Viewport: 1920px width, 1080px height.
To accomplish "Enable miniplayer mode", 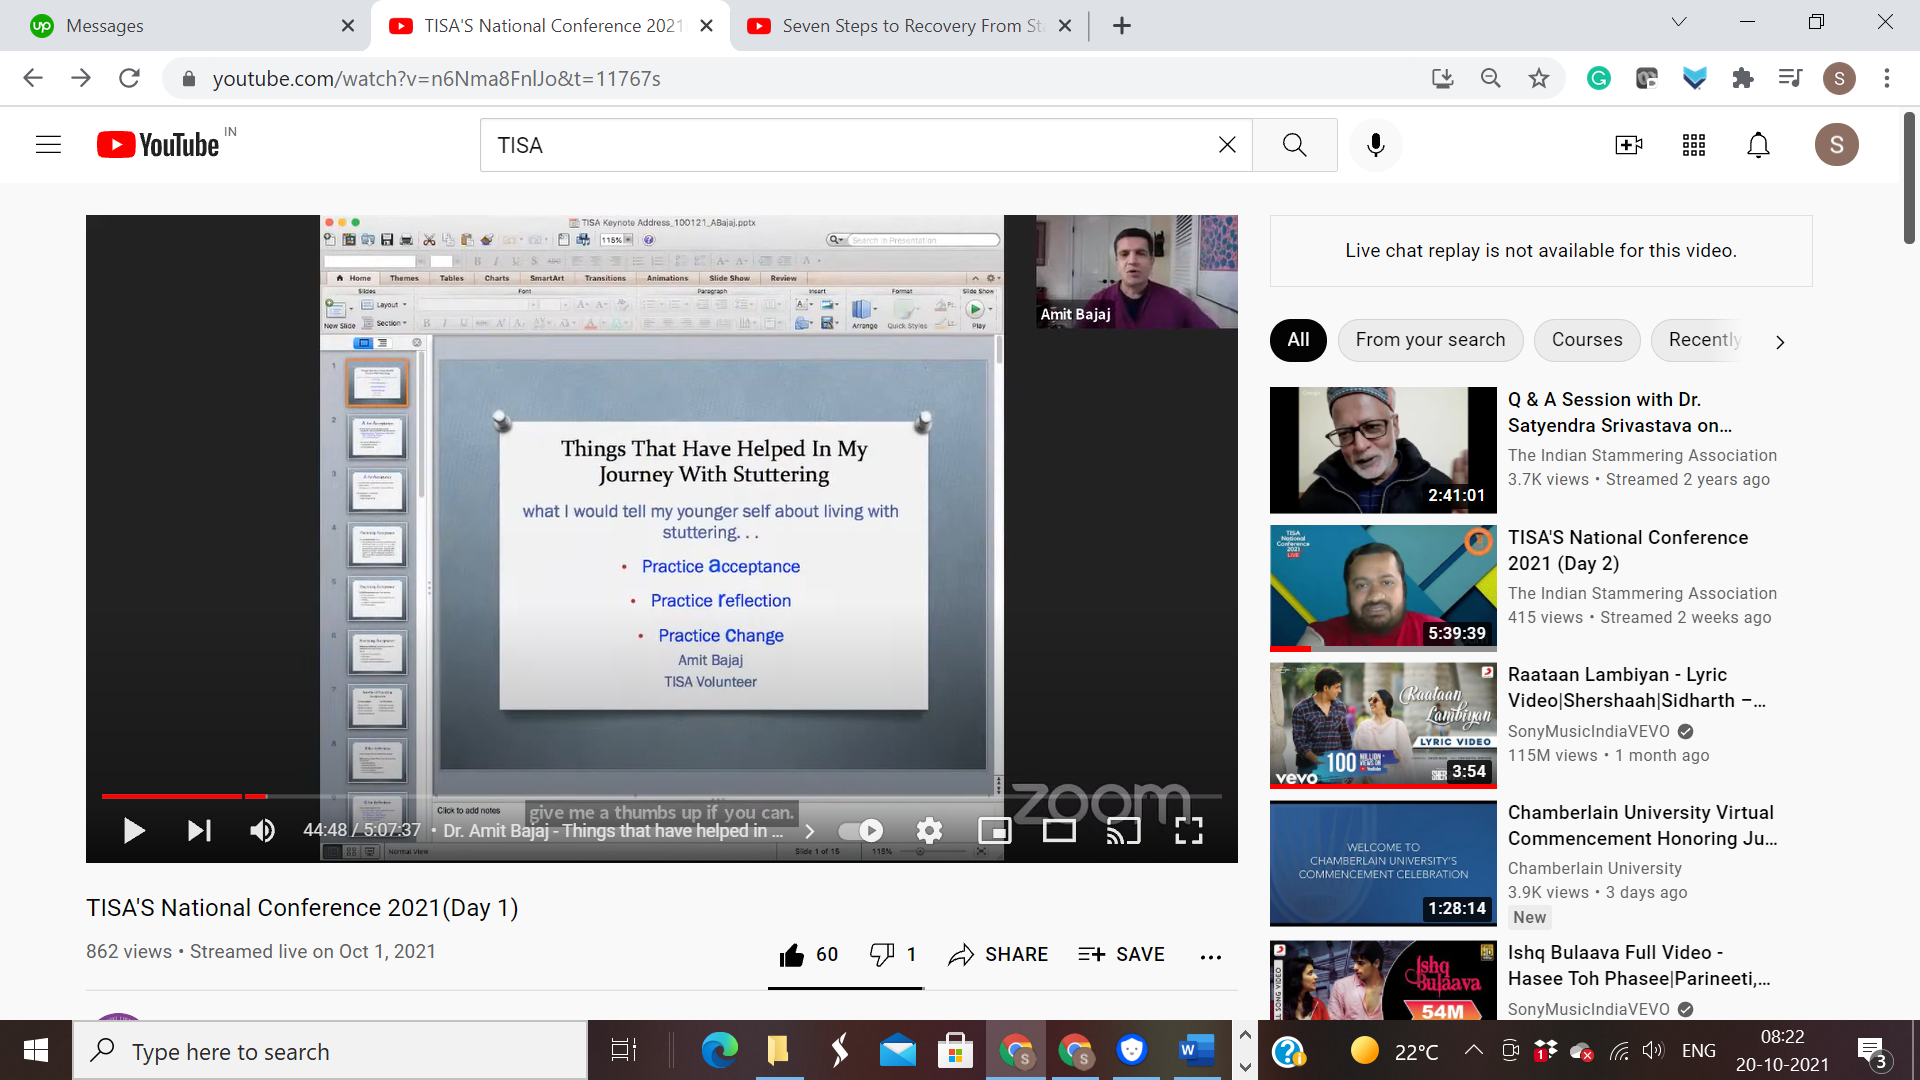I will tap(995, 831).
